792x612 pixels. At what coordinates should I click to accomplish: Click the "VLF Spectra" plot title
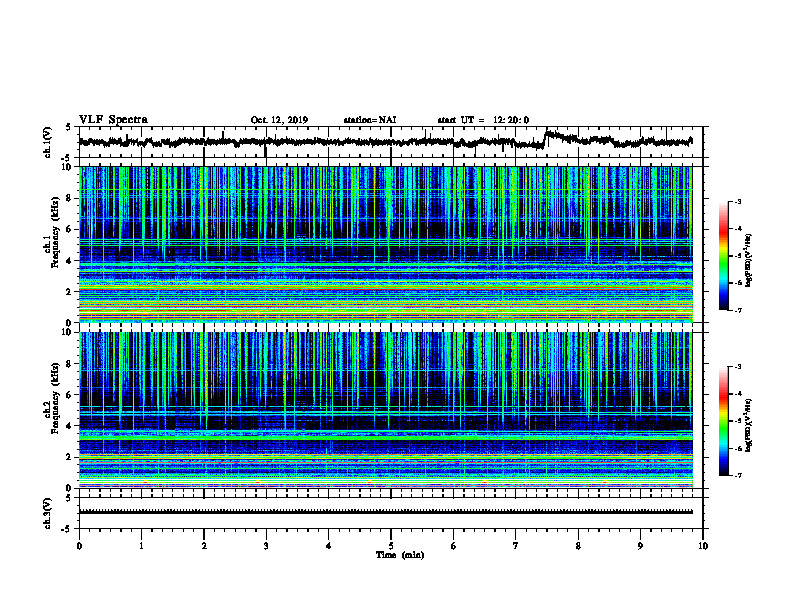pos(113,120)
